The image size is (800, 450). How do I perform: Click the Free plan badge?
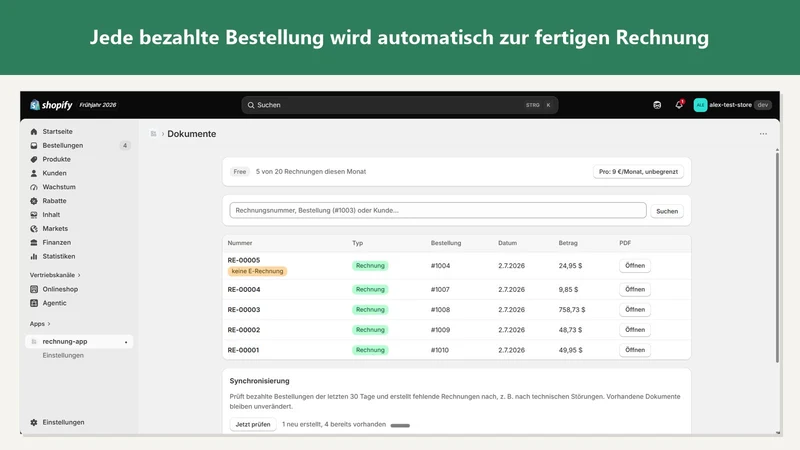click(239, 172)
